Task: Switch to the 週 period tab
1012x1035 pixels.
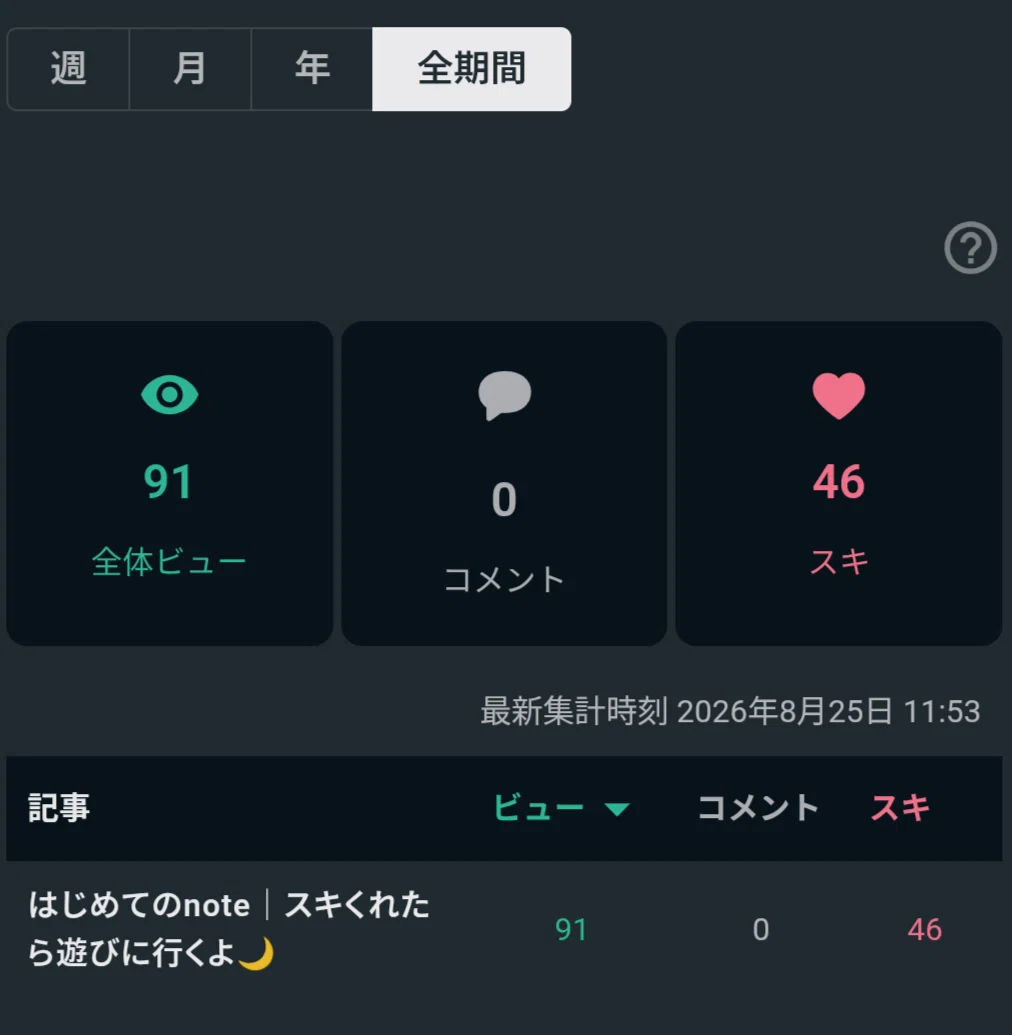Action: [68, 69]
